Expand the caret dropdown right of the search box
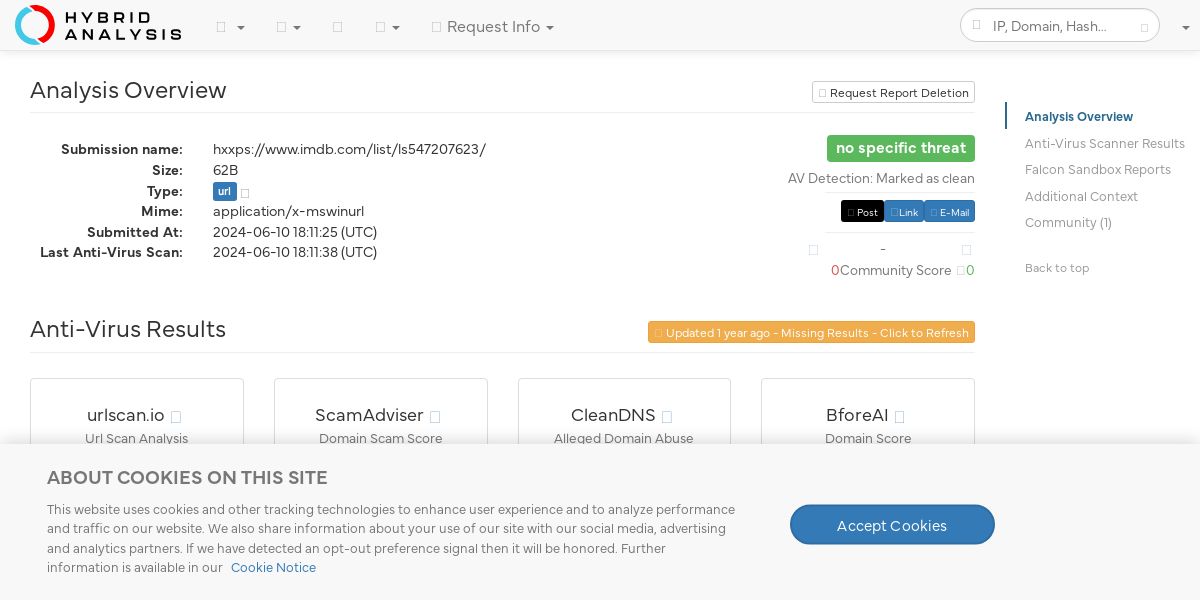The width and height of the screenshot is (1200, 600). click(1185, 27)
